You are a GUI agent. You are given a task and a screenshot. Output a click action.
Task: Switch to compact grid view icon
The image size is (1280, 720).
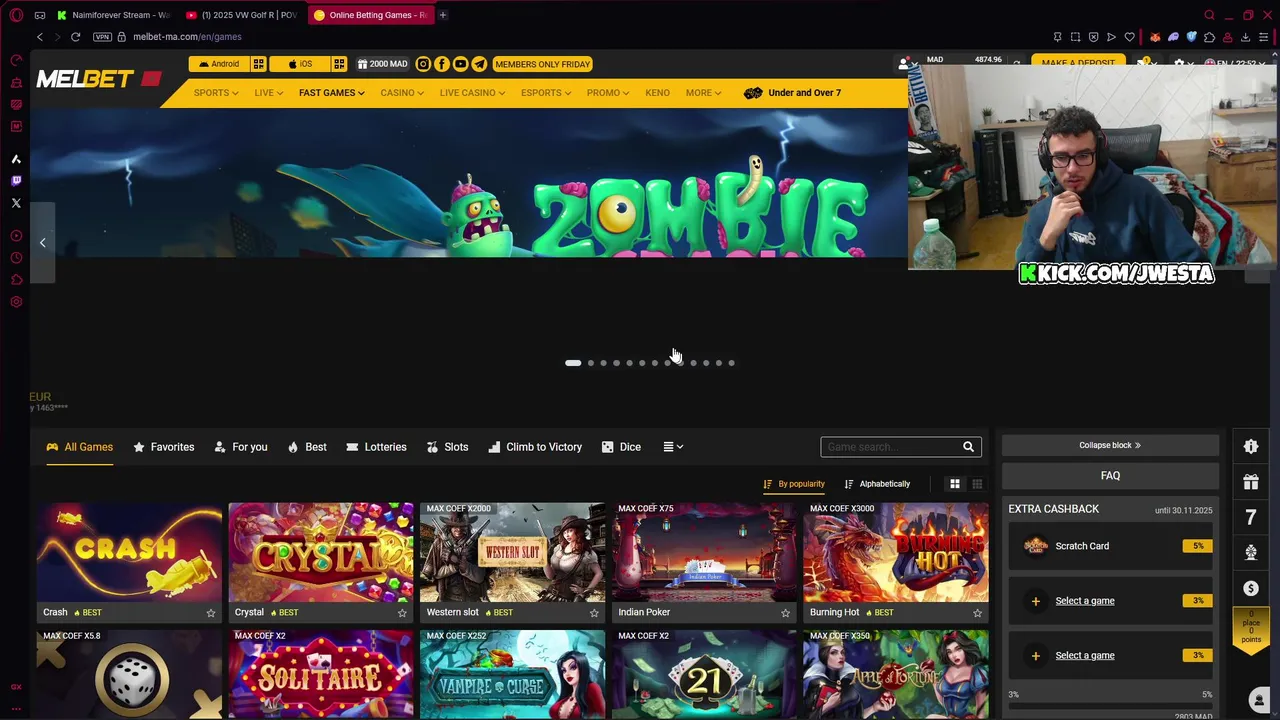tap(977, 484)
